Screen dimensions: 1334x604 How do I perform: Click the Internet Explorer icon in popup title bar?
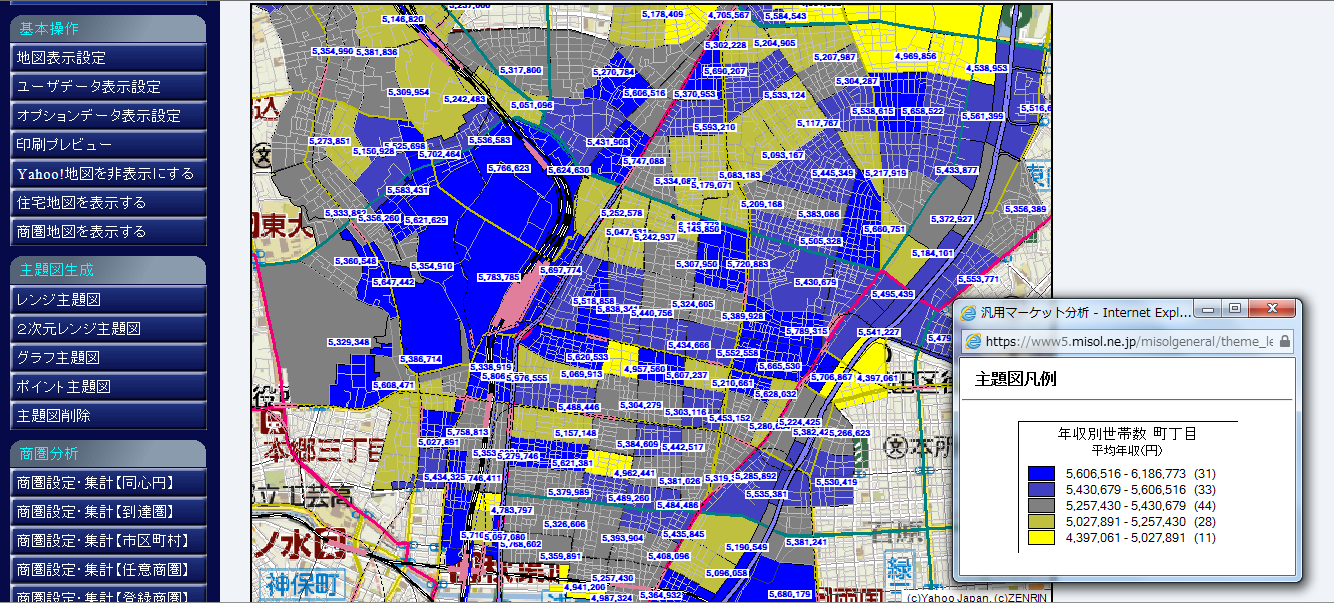coord(968,312)
